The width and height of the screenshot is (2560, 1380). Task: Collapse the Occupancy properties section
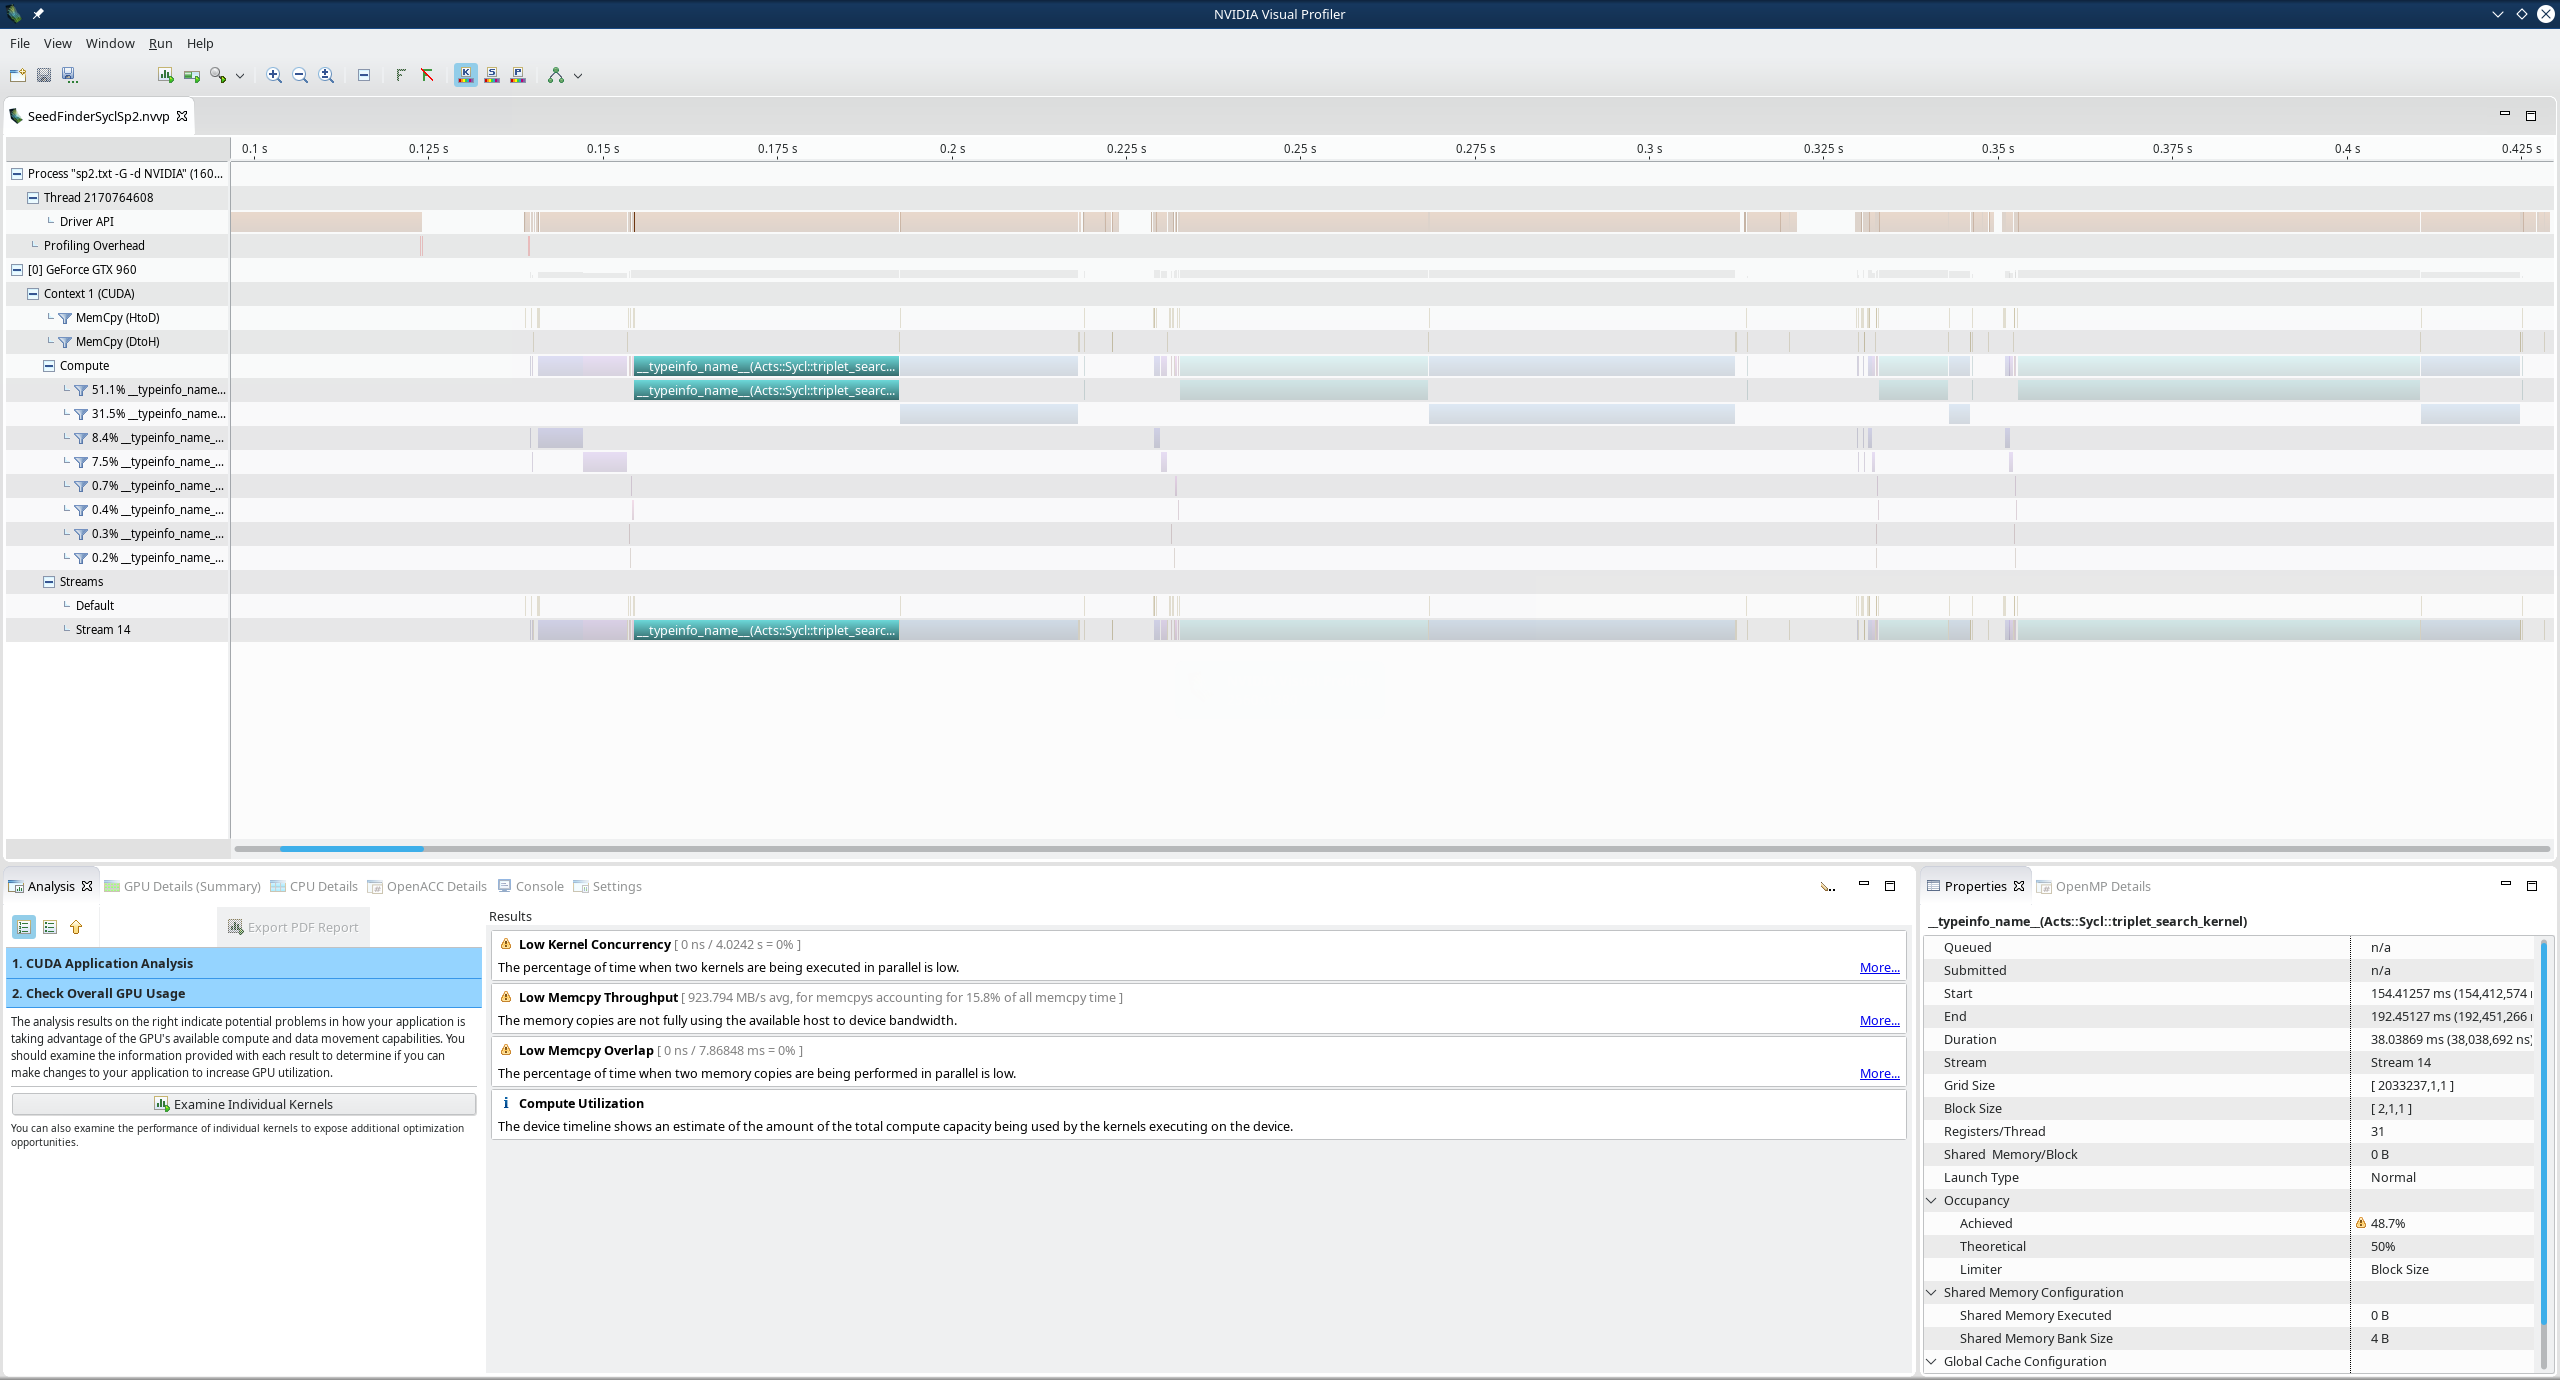[1932, 1200]
